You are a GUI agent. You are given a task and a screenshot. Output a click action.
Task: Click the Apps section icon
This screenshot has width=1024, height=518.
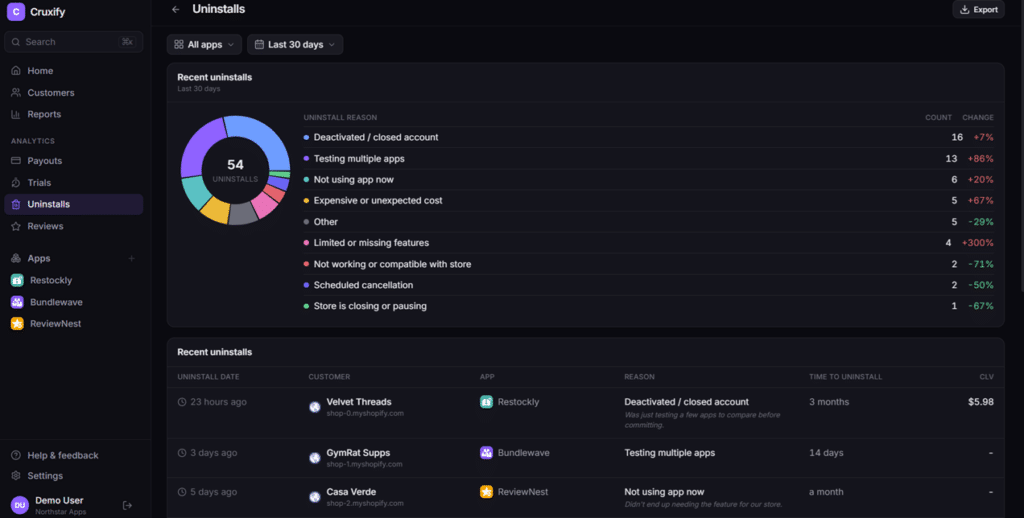(x=16, y=259)
